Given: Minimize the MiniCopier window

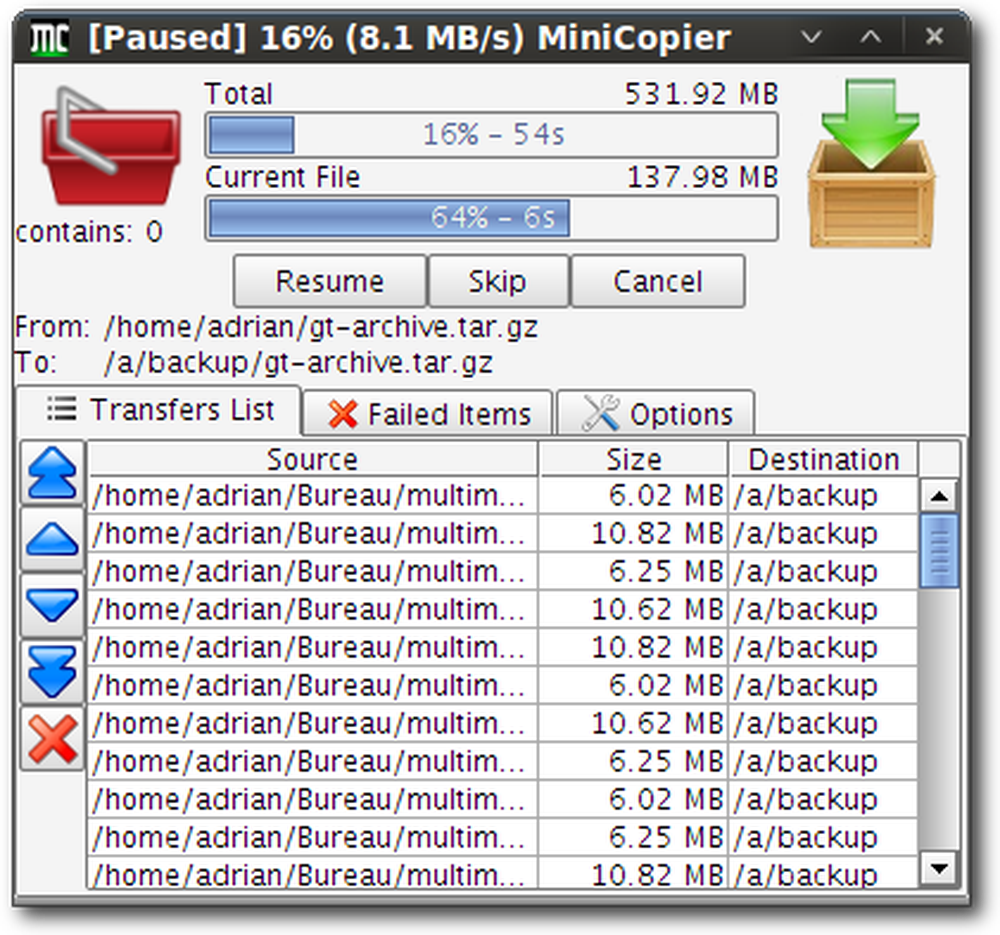Looking at the screenshot, I should point(811,37).
